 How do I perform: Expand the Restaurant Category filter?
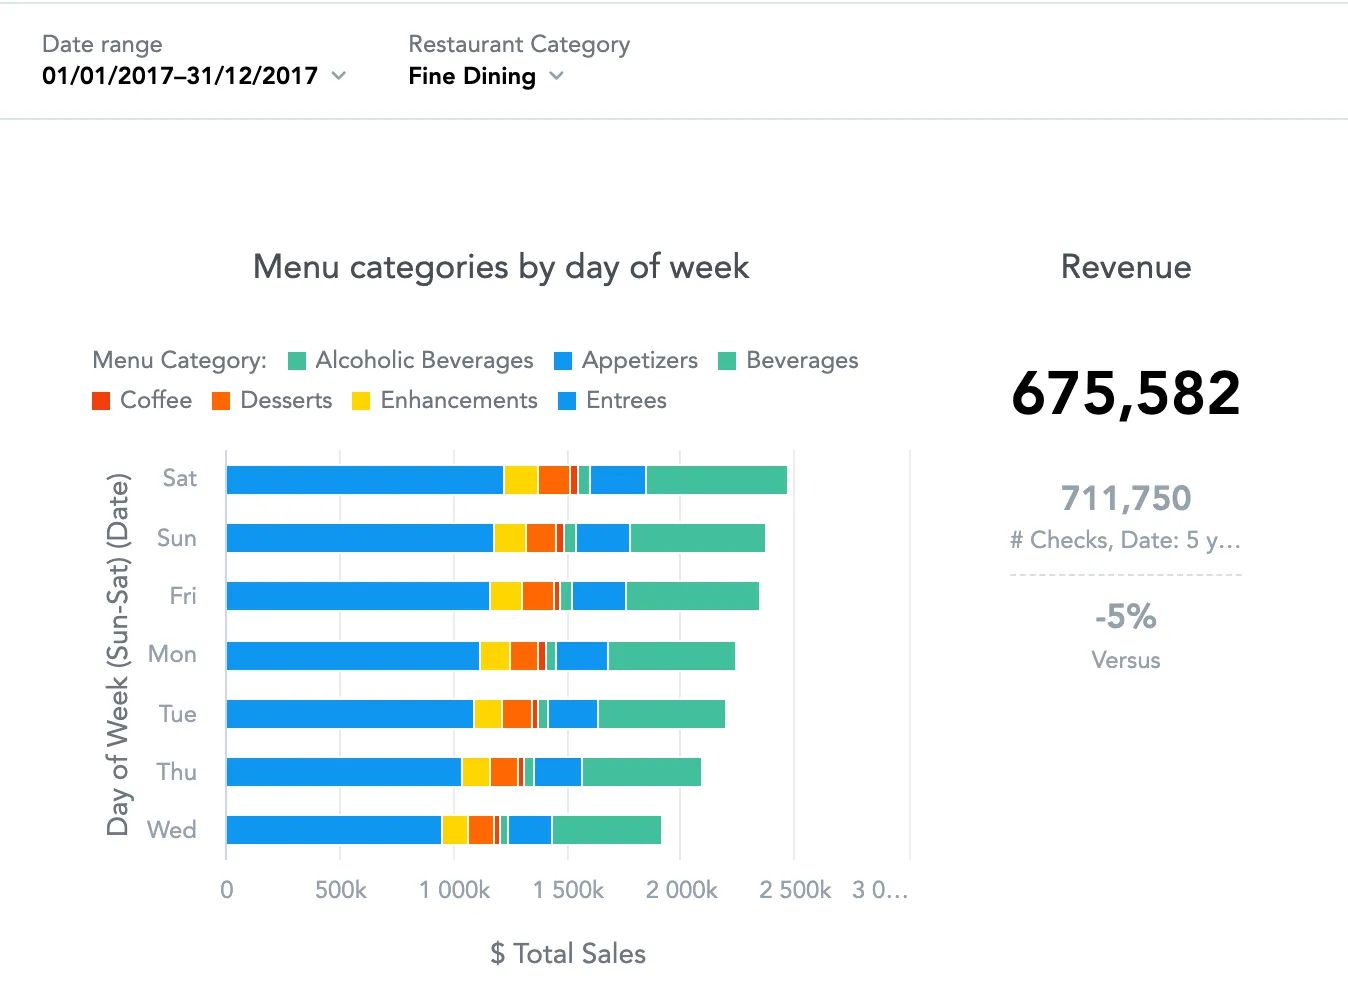click(486, 76)
